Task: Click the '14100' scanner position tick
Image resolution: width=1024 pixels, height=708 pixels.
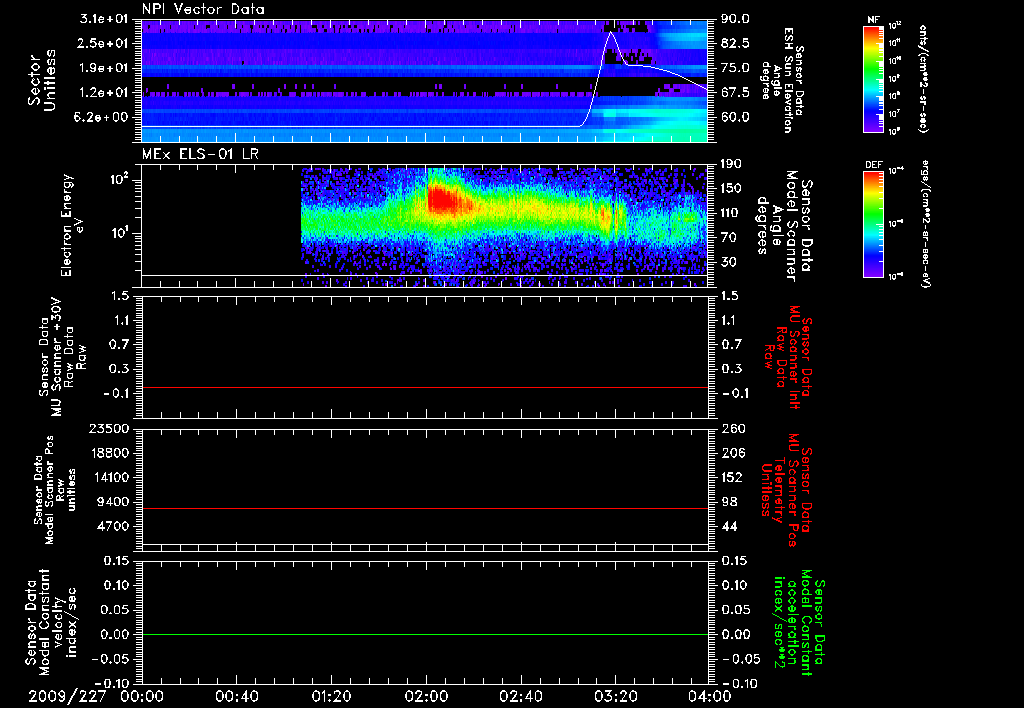Action: [x=111, y=477]
